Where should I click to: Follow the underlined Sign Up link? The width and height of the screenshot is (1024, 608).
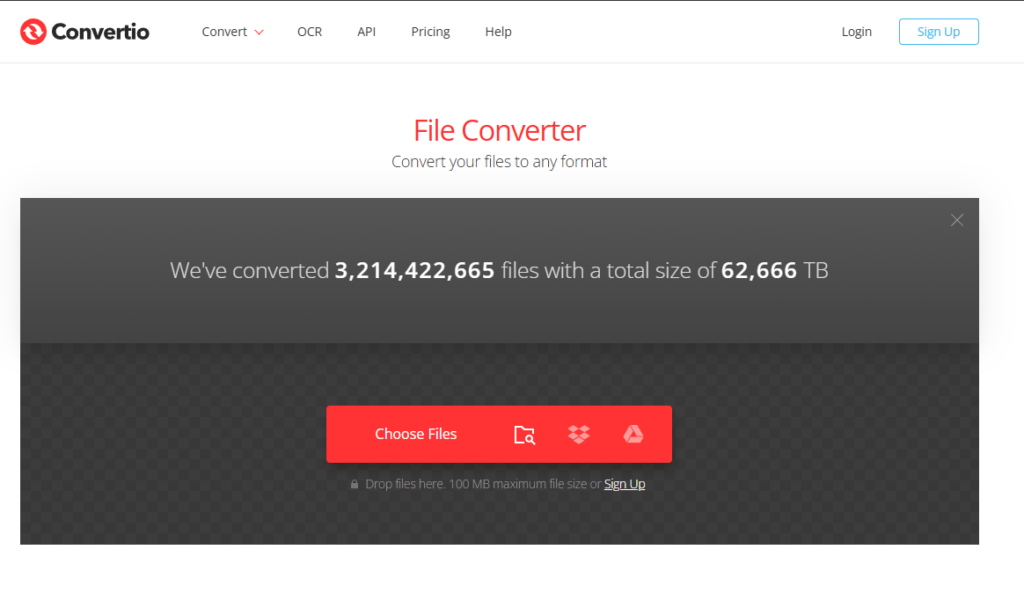624,484
